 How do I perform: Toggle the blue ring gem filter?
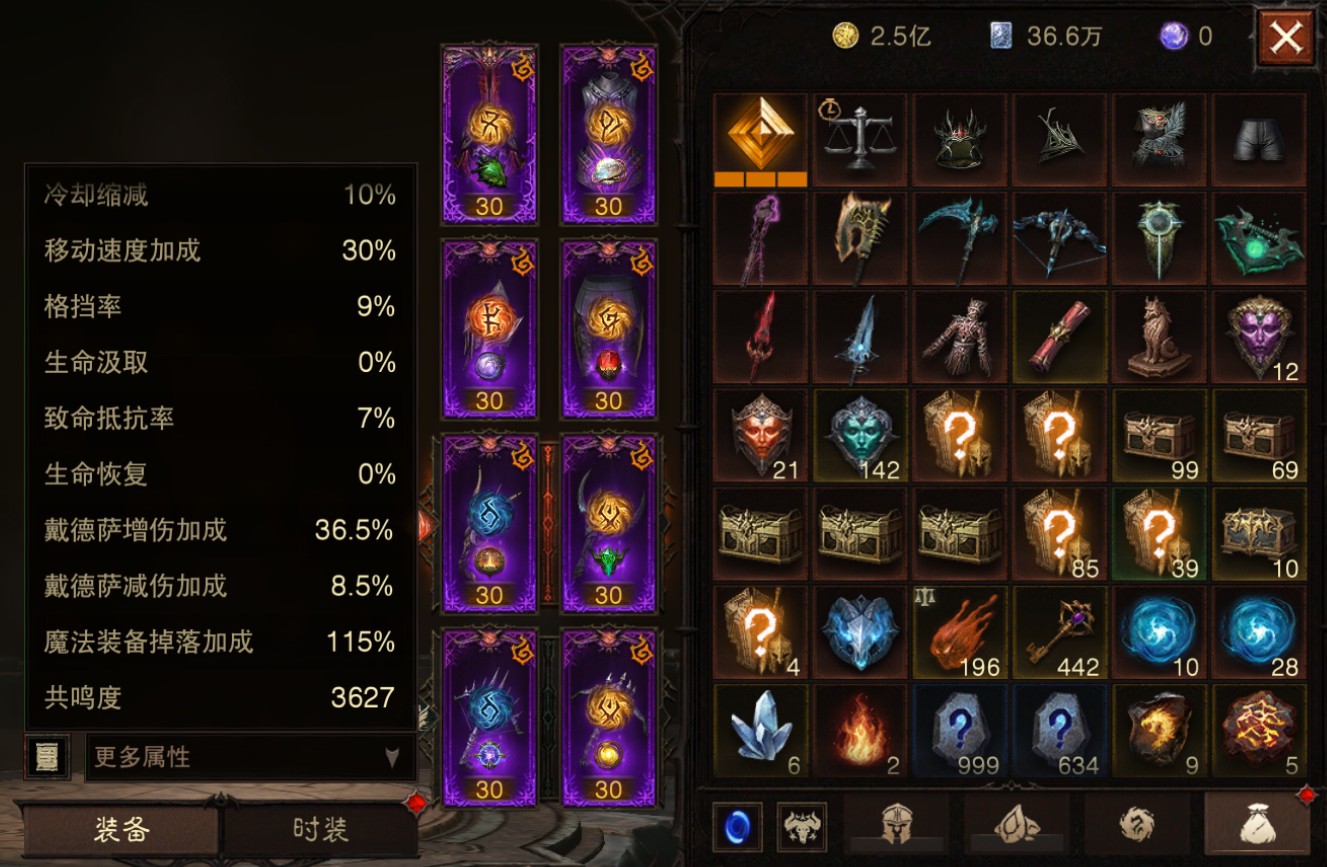point(737,827)
